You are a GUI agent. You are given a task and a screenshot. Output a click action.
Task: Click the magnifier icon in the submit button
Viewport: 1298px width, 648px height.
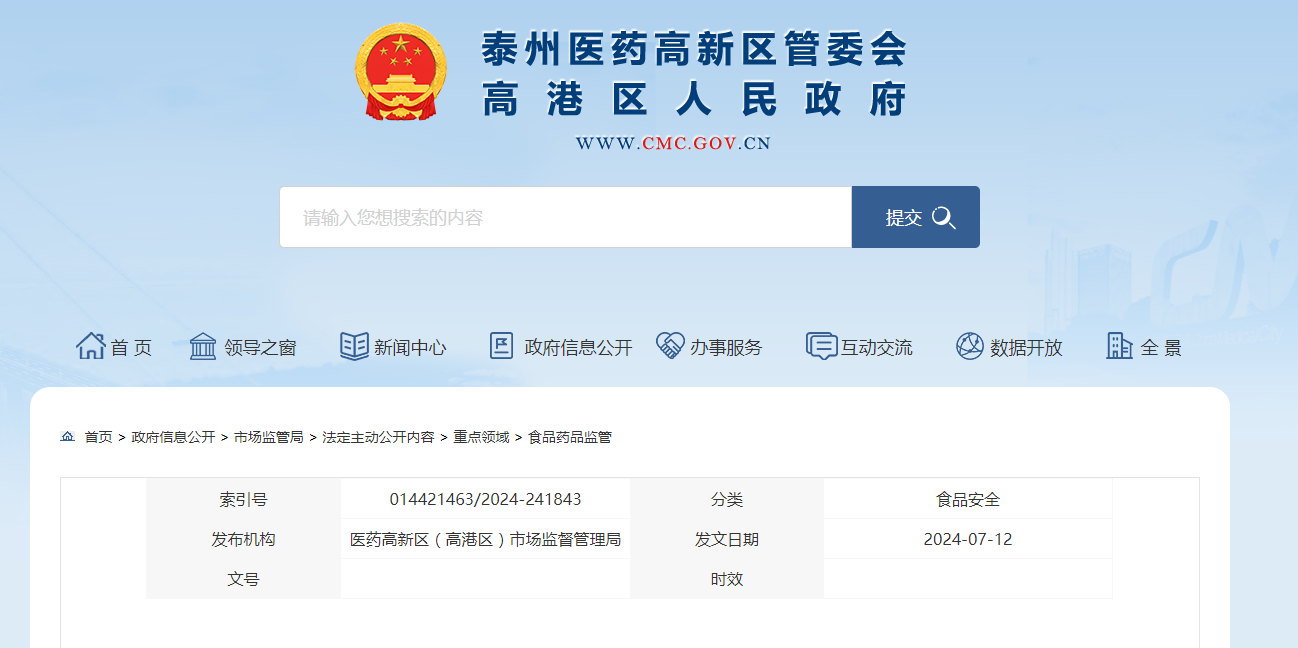(943, 216)
